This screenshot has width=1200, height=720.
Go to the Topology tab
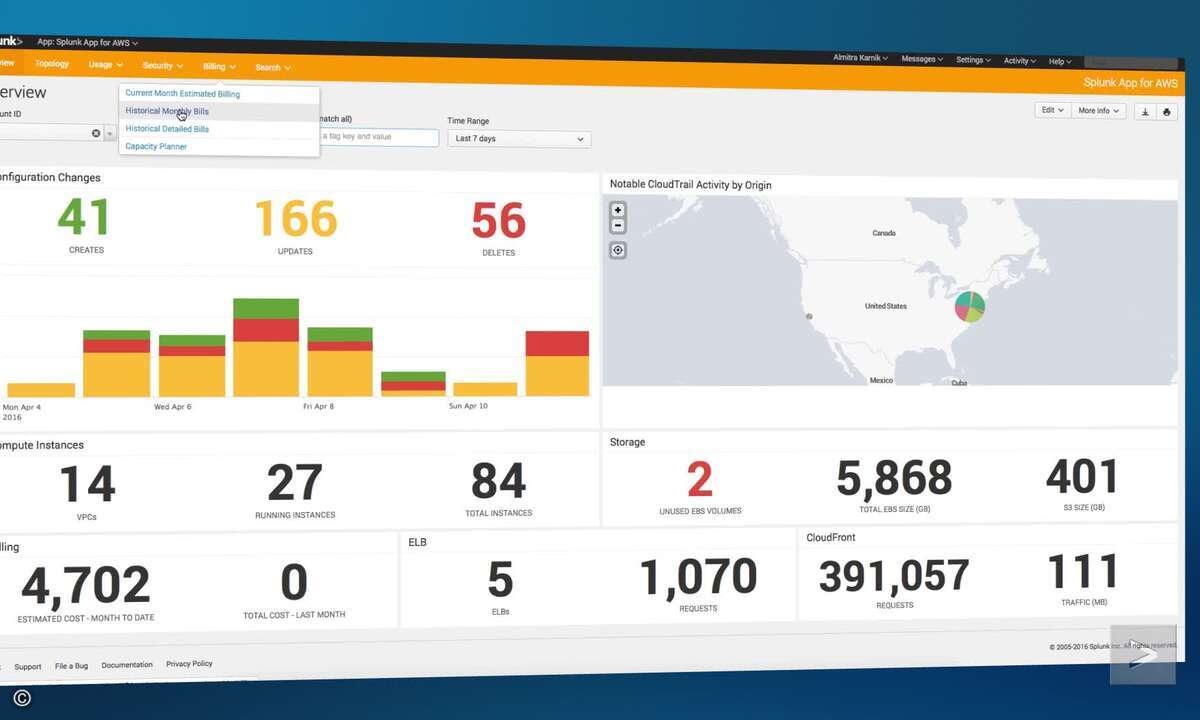pos(52,64)
